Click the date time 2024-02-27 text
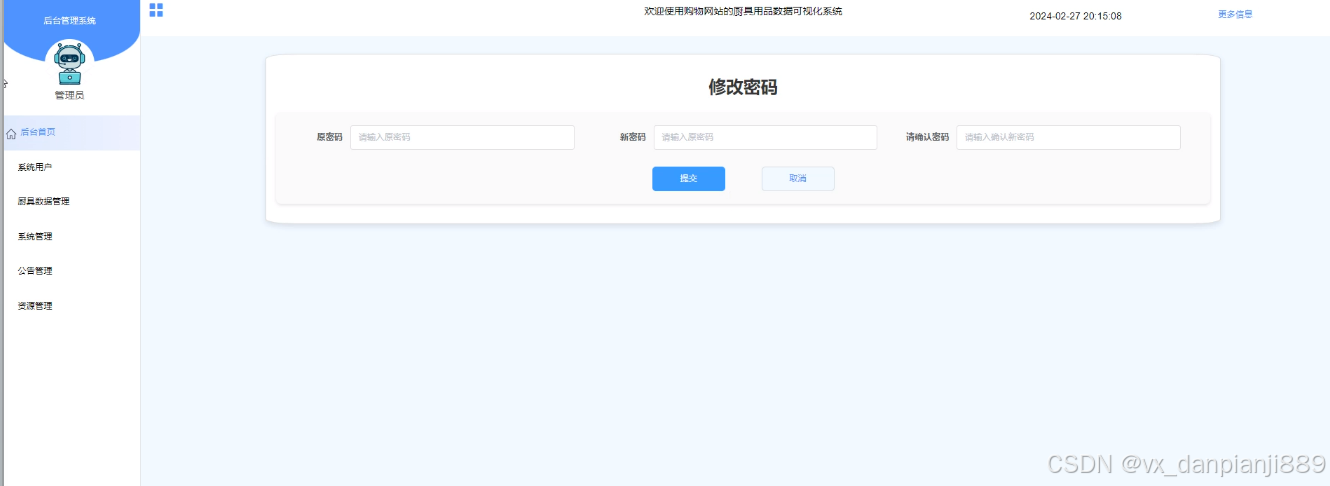 pyautogui.click(x=1076, y=16)
